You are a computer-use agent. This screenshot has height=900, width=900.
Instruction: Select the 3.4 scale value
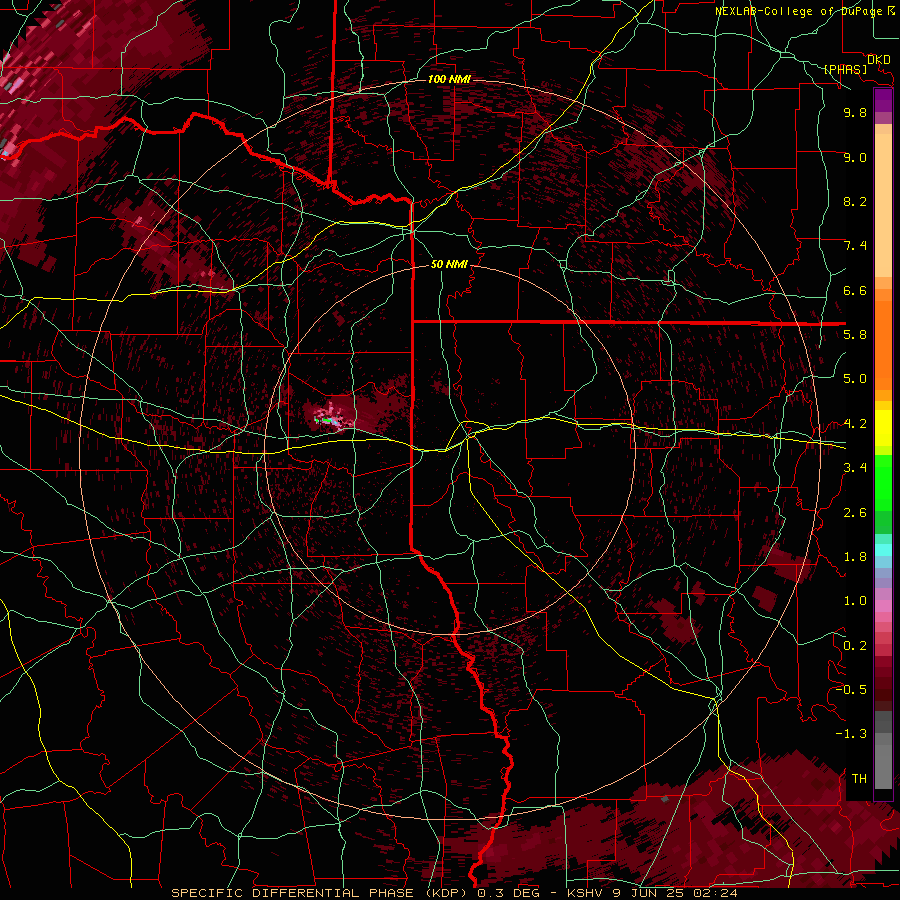pos(855,468)
